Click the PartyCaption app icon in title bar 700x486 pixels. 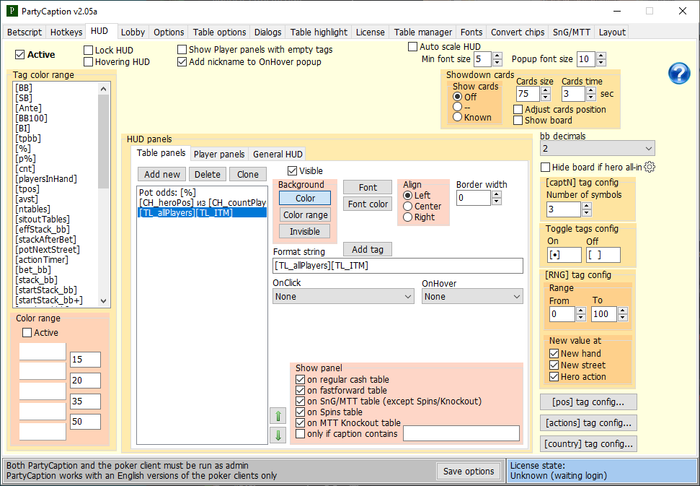click(10, 10)
